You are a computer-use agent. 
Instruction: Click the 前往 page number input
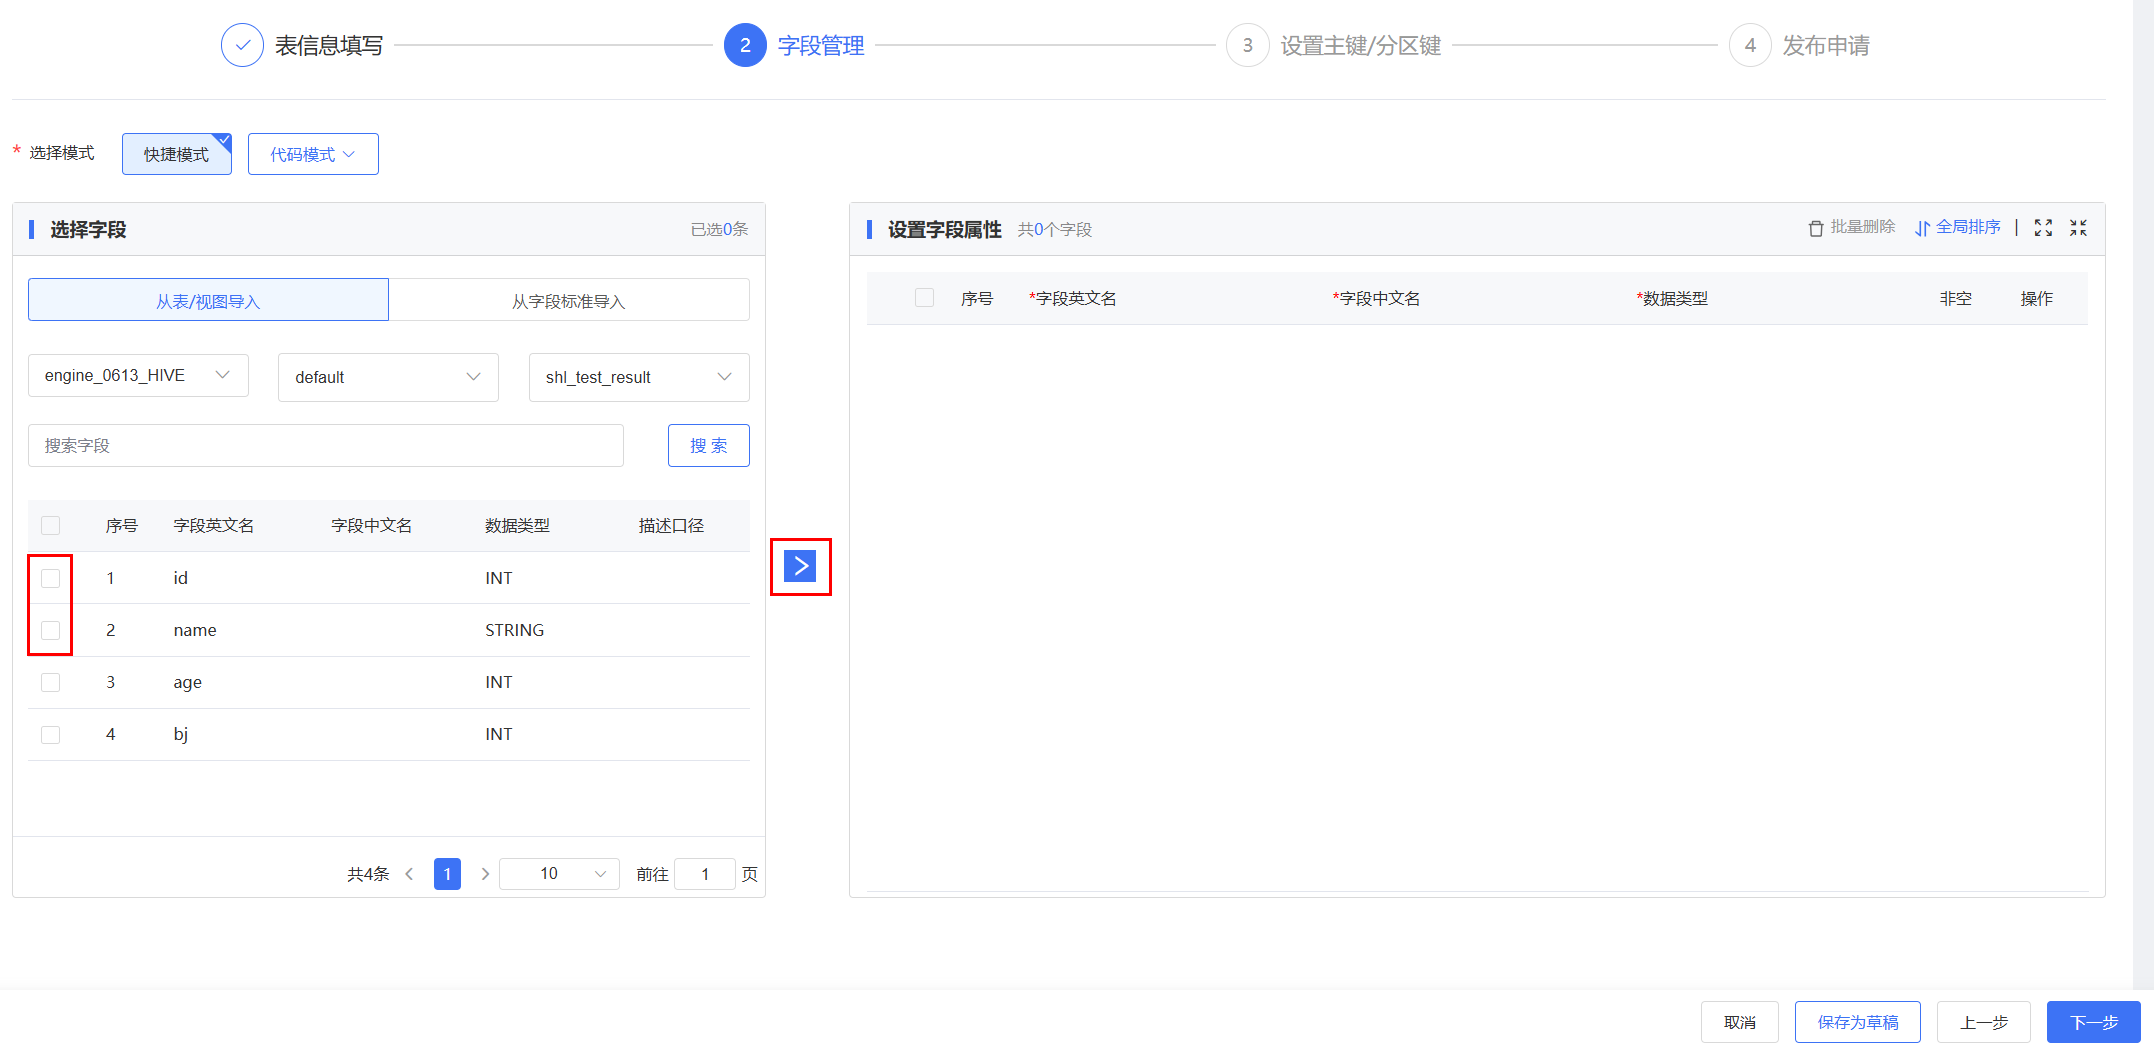pyautogui.click(x=705, y=874)
